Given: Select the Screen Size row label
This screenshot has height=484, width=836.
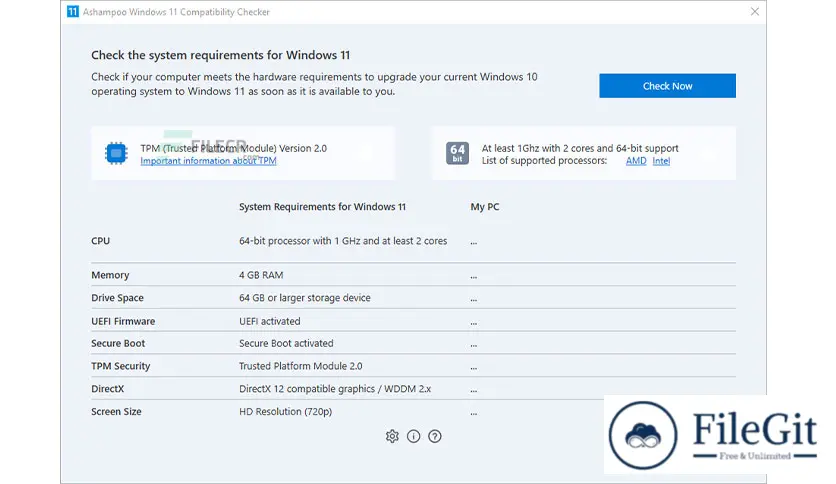Looking at the screenshot, I should point(116,412).
